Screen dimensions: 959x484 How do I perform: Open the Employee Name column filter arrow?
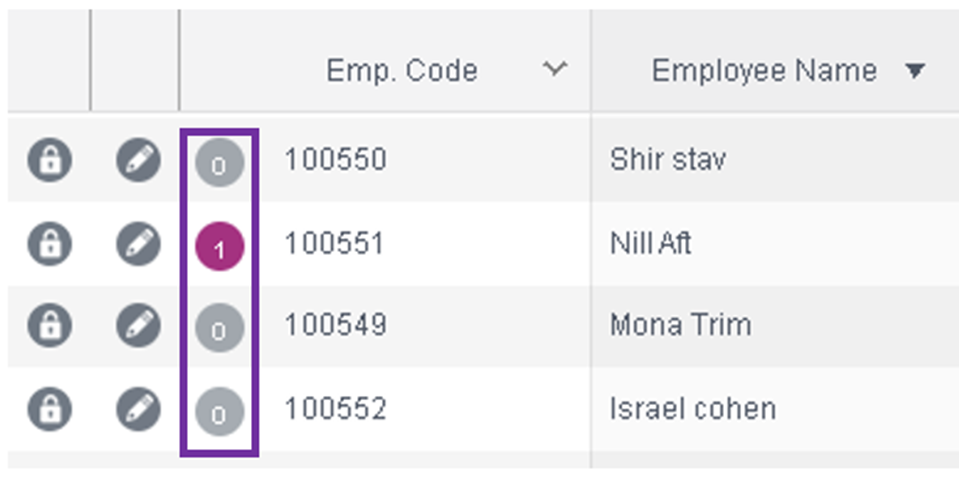pos(915,71)
